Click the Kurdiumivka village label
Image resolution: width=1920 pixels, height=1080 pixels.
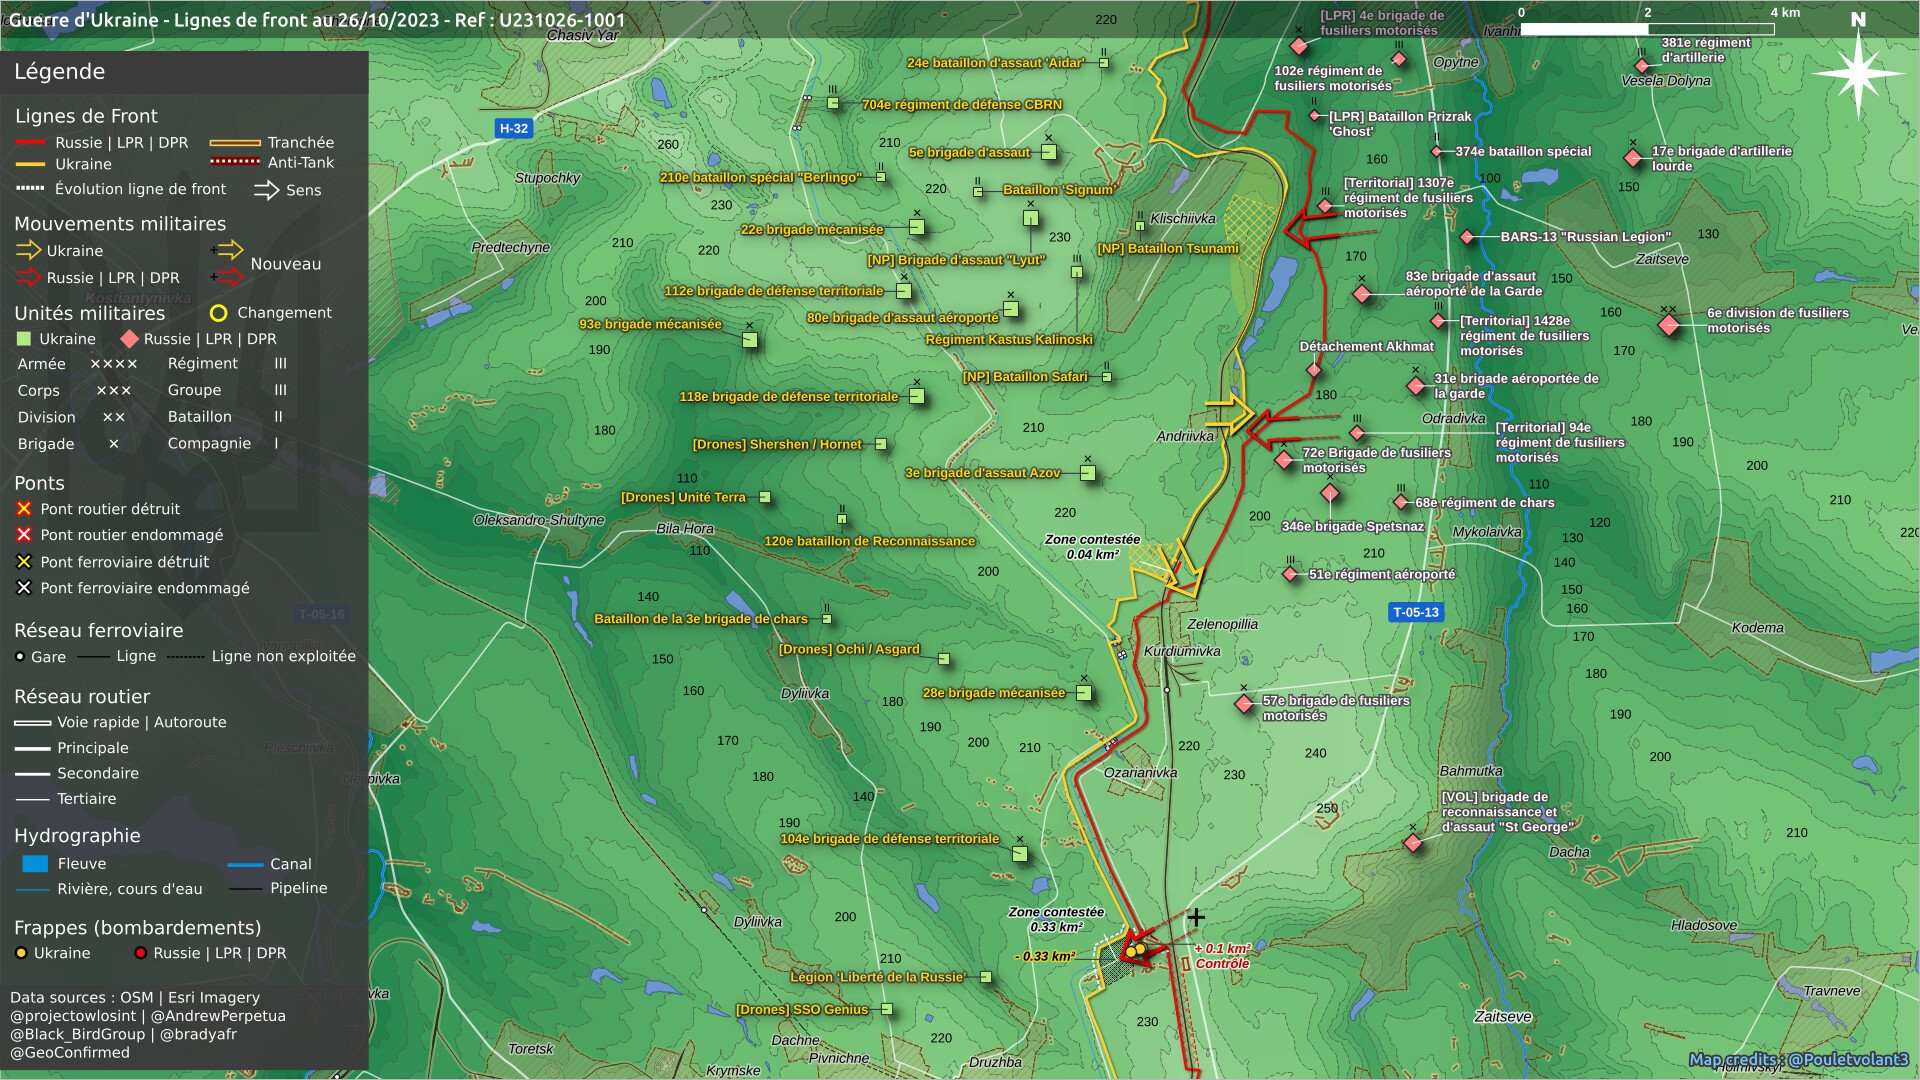pos(1182,651)
